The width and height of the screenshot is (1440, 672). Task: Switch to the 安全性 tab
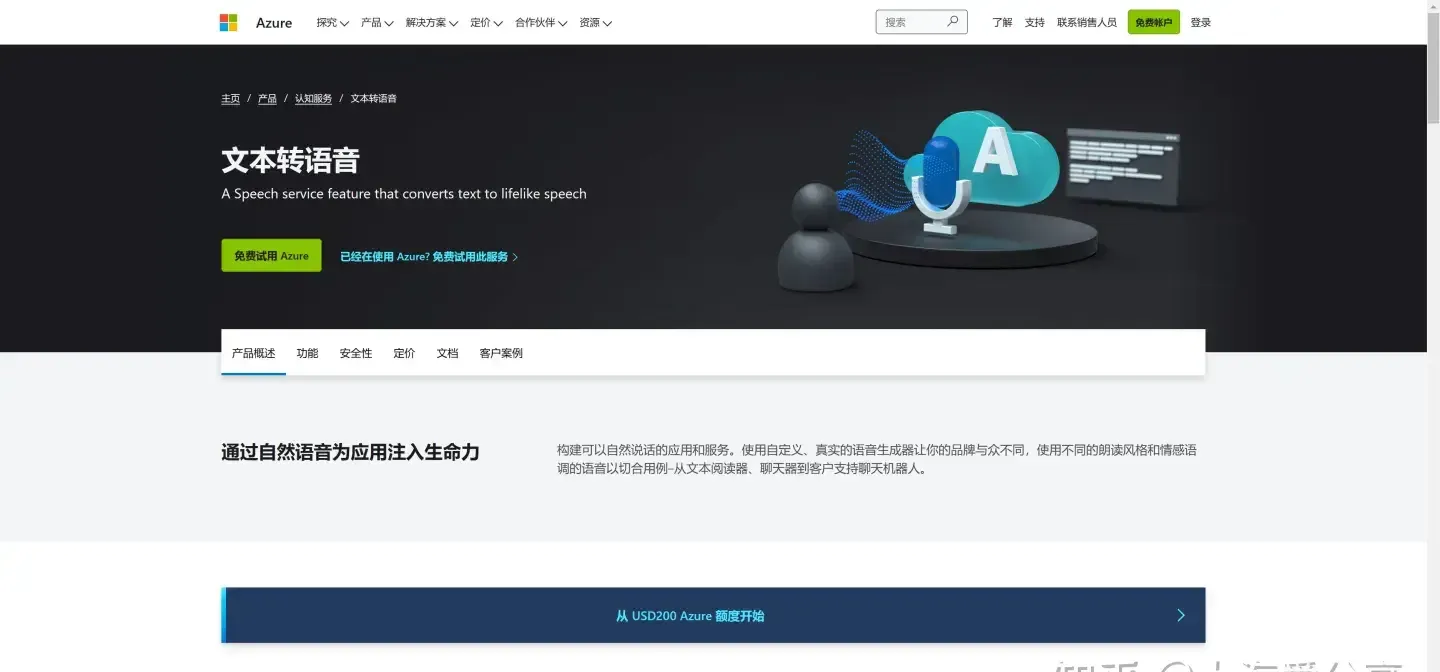tap(355, 353)
